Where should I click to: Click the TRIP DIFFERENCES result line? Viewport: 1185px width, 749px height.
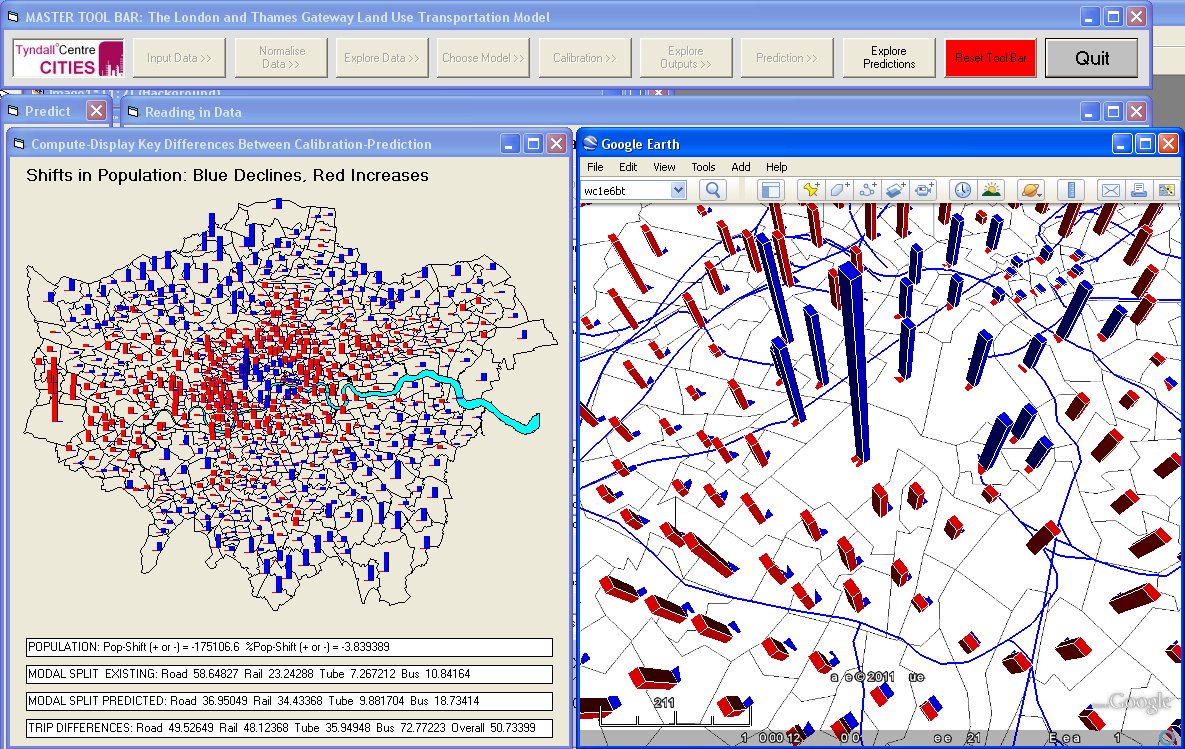pos(289,728)
